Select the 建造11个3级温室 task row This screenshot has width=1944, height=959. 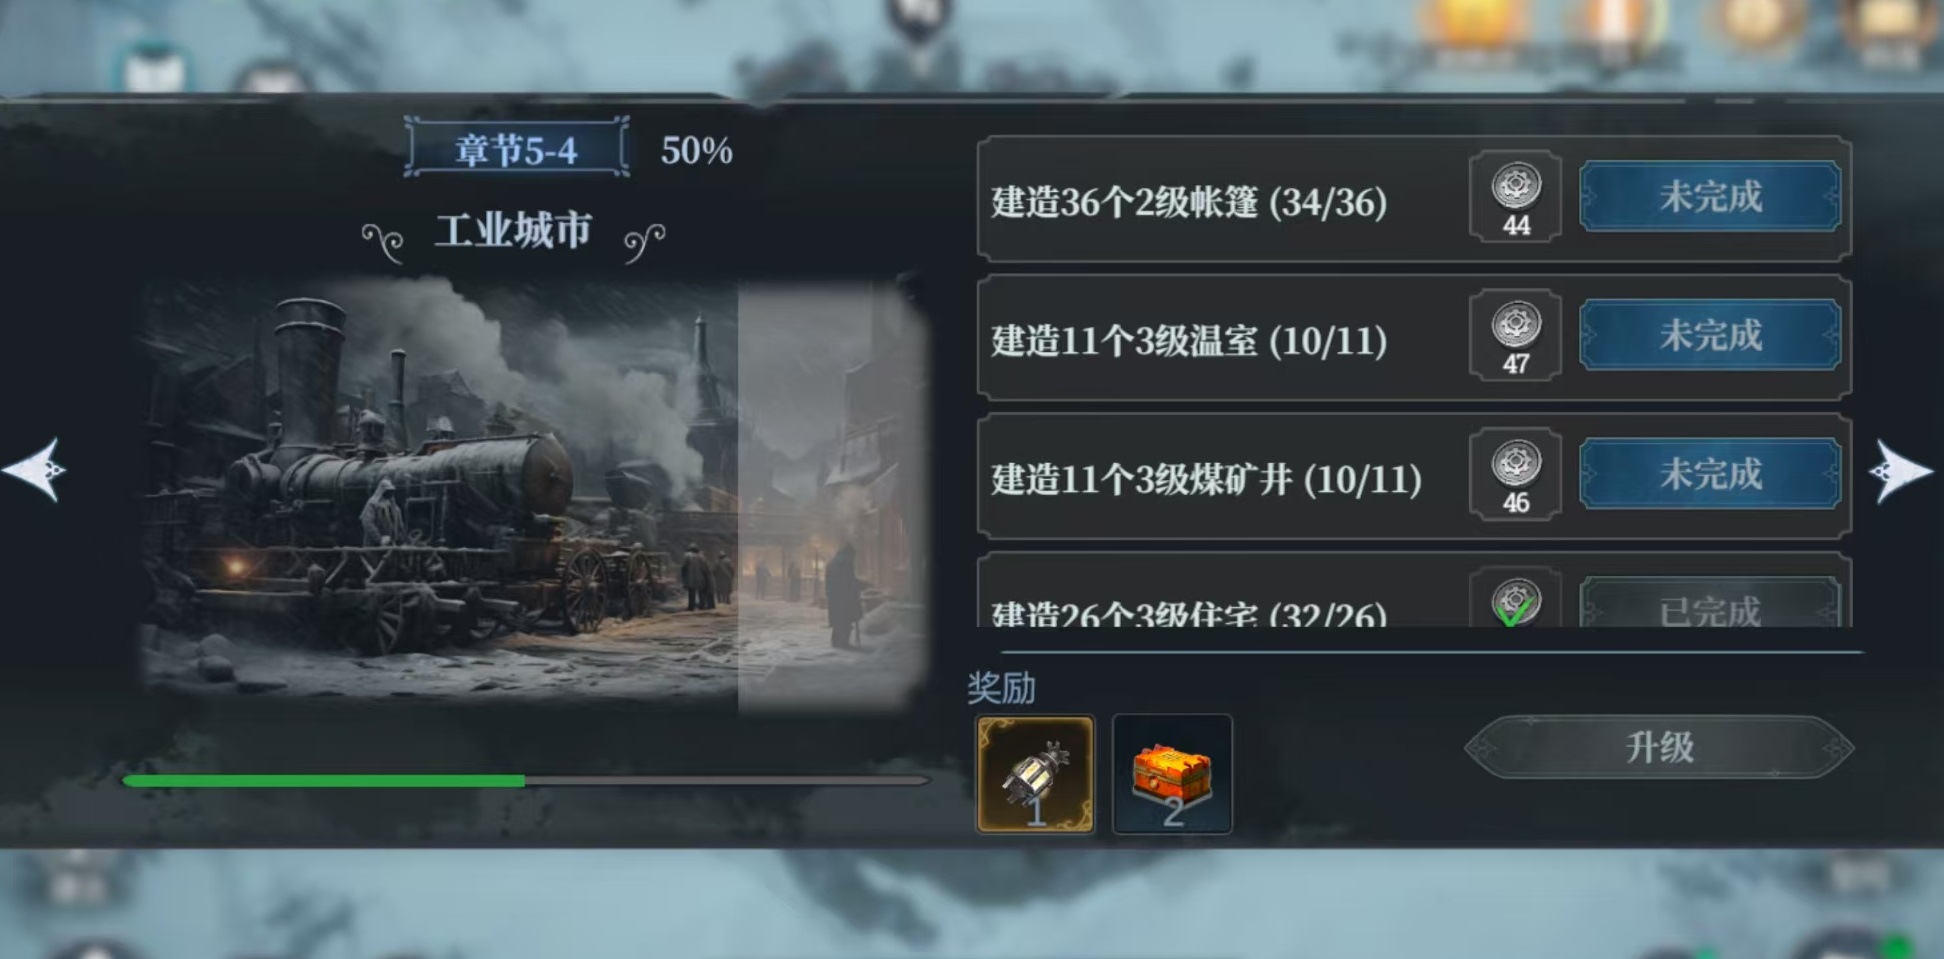click(1414, 337)
